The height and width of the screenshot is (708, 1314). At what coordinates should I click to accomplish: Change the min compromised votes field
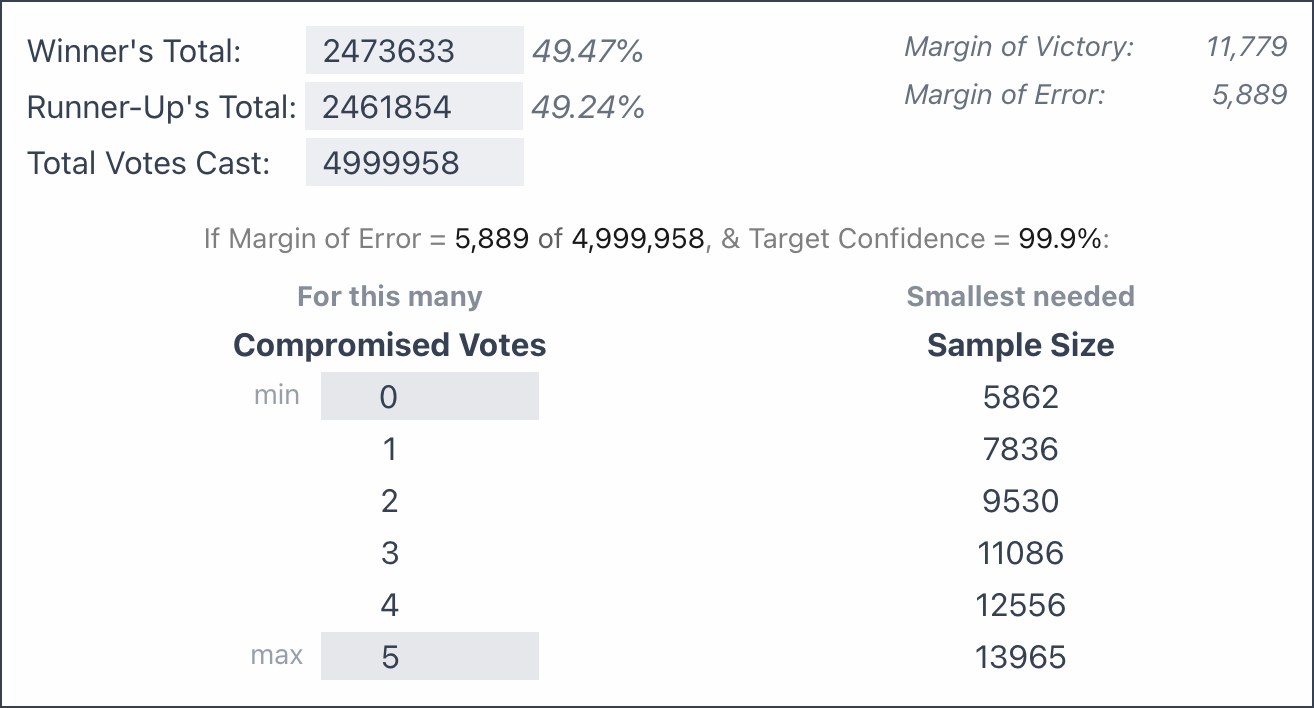point(430,397)
